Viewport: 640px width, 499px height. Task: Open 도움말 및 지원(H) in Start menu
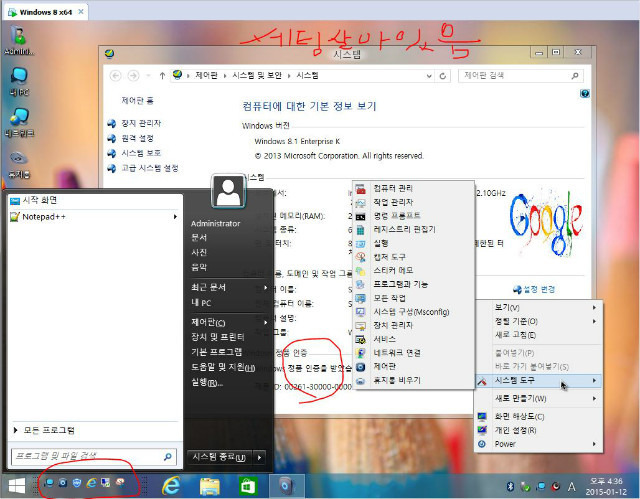coord(223,367)
